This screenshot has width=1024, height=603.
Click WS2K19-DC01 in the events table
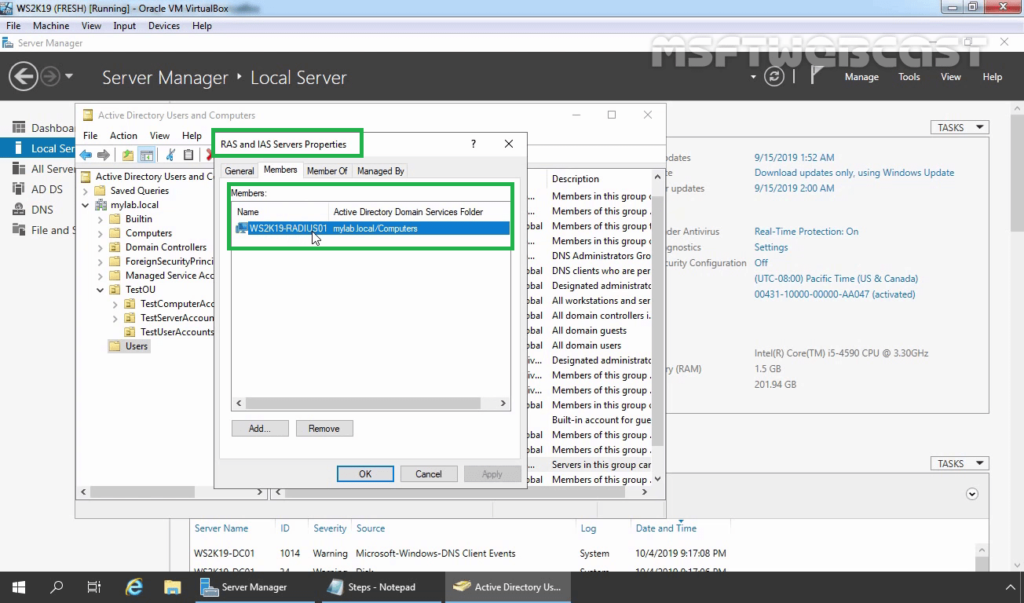click(x=224, y=553)
